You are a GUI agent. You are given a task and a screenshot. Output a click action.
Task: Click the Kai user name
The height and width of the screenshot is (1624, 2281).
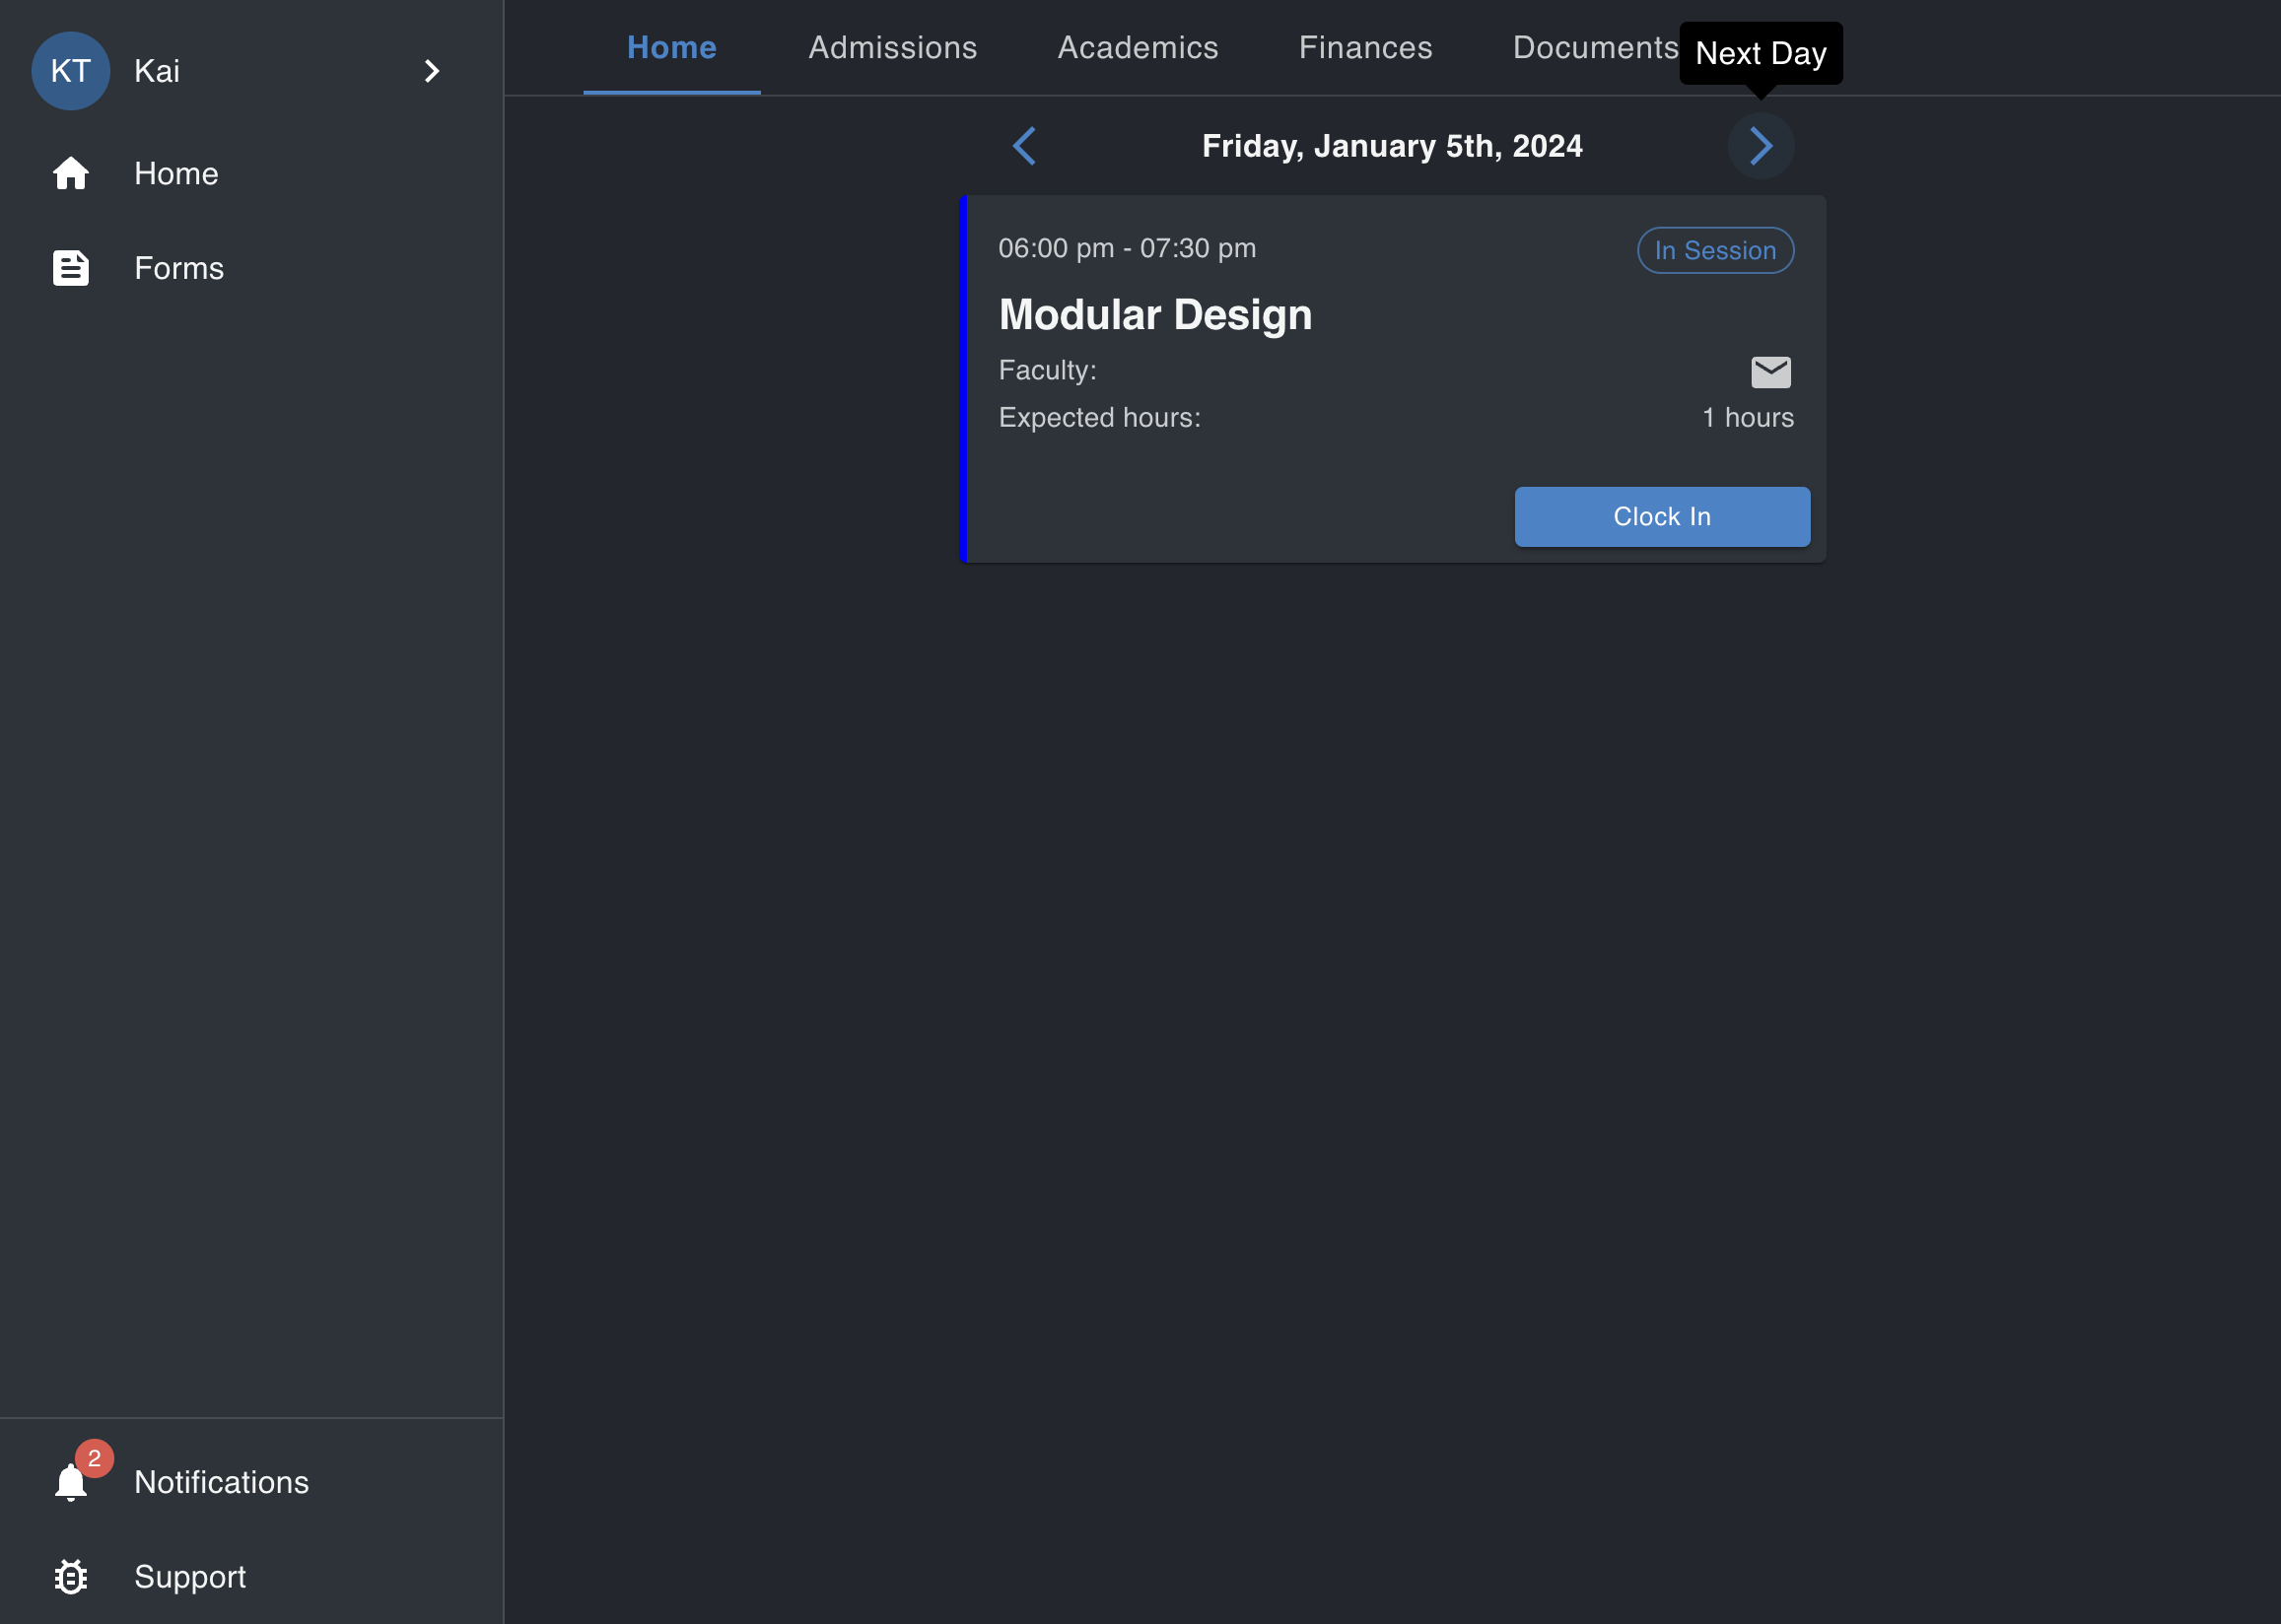(x=157, y=71)
